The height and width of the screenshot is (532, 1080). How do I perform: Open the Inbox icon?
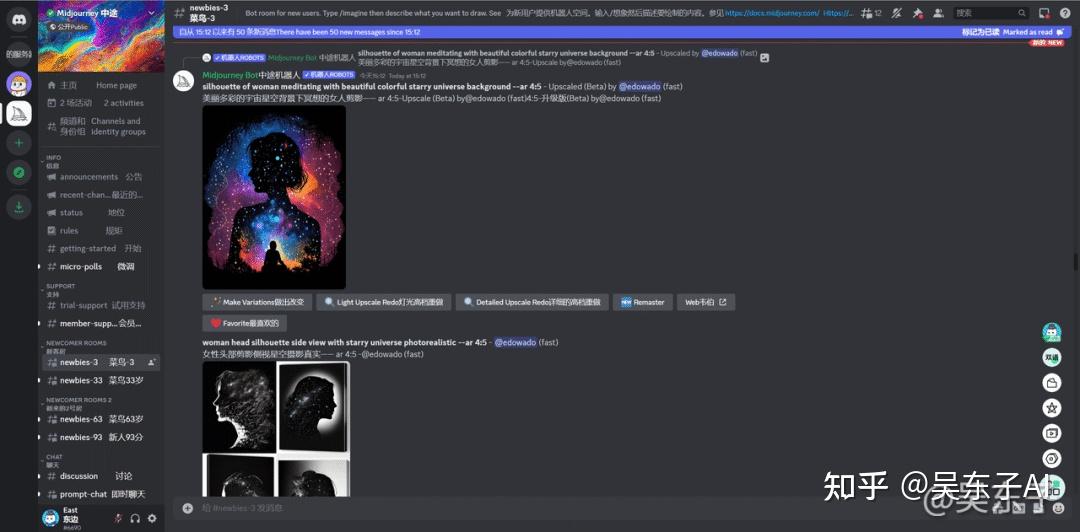point(1044,13)
